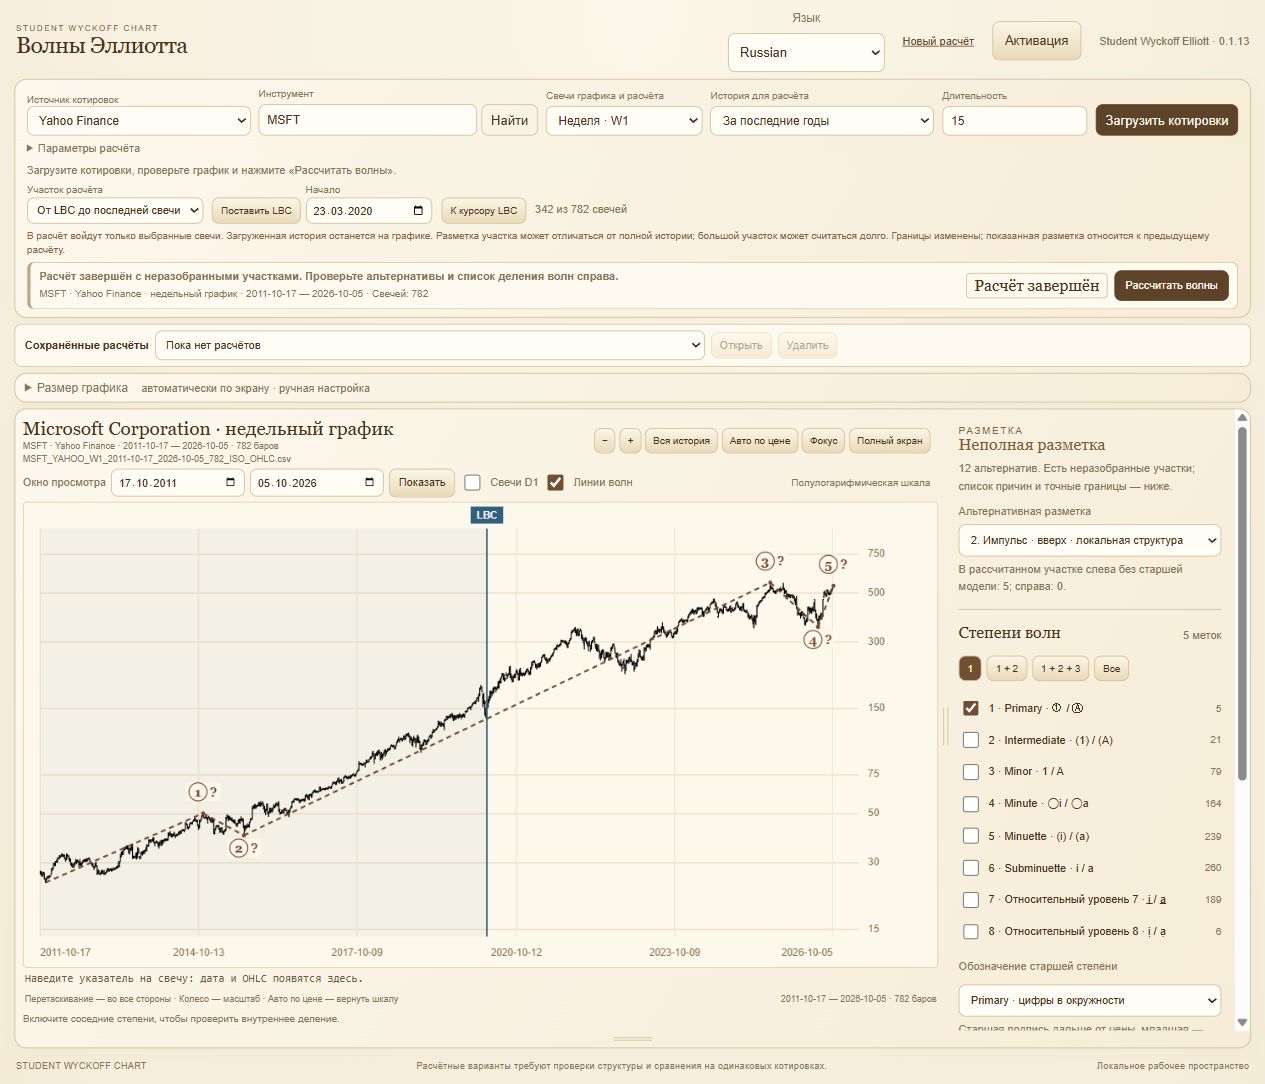Image resolution: width=1265 pixels, height=1084 pixels.
Task: Click the minus zoom-out chart button
Action: tap(604, 441)
